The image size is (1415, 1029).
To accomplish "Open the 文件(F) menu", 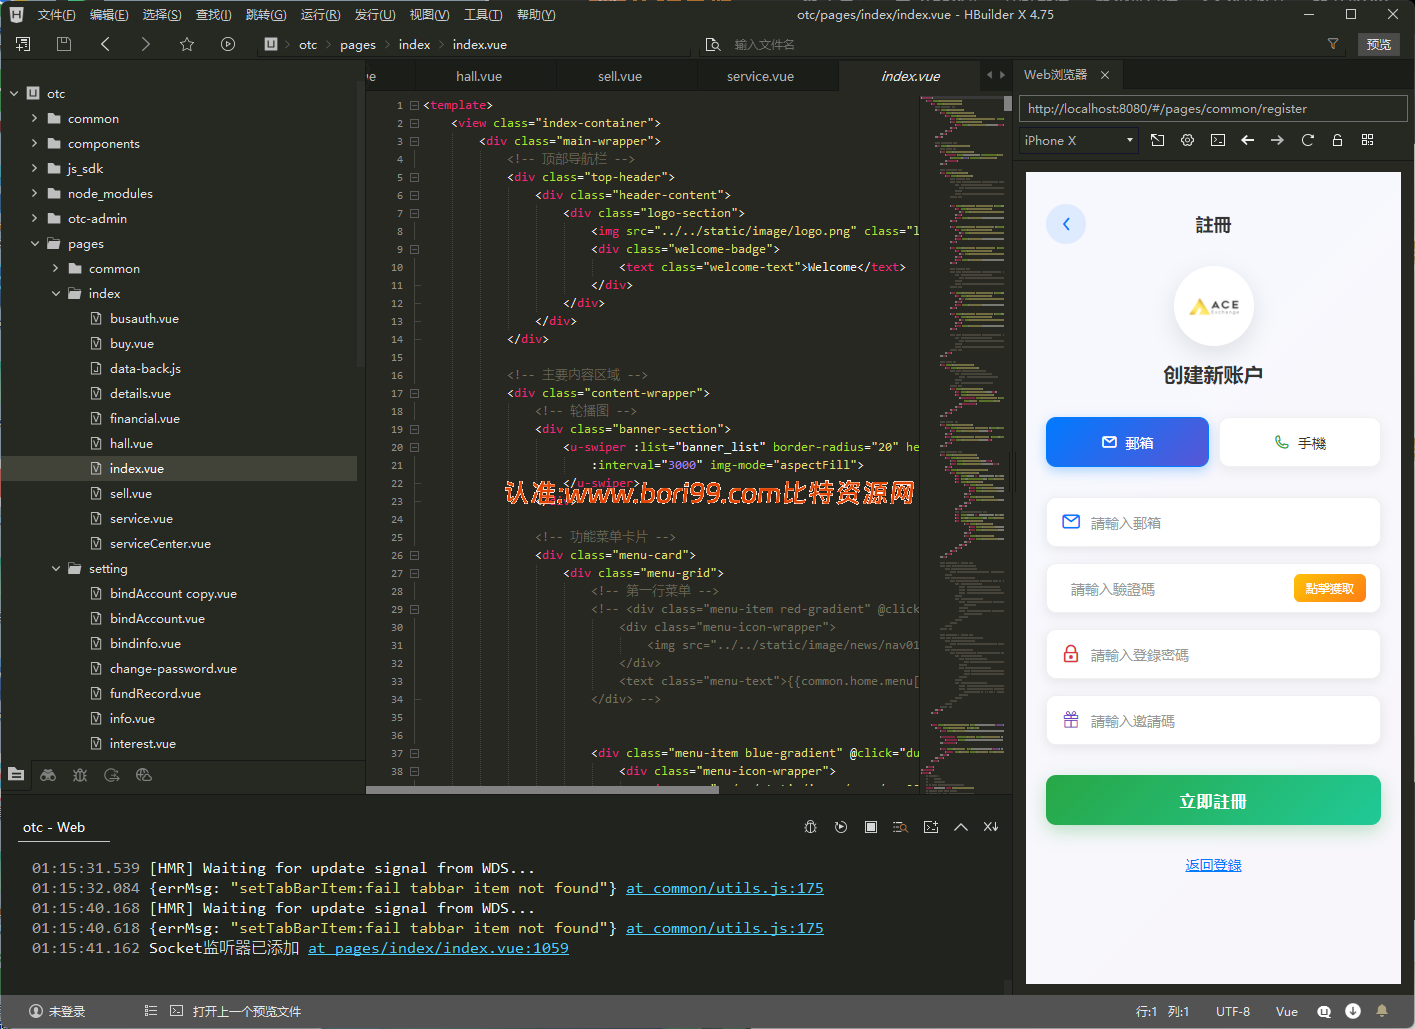I will pyautogui.click(x=56, y=15).
